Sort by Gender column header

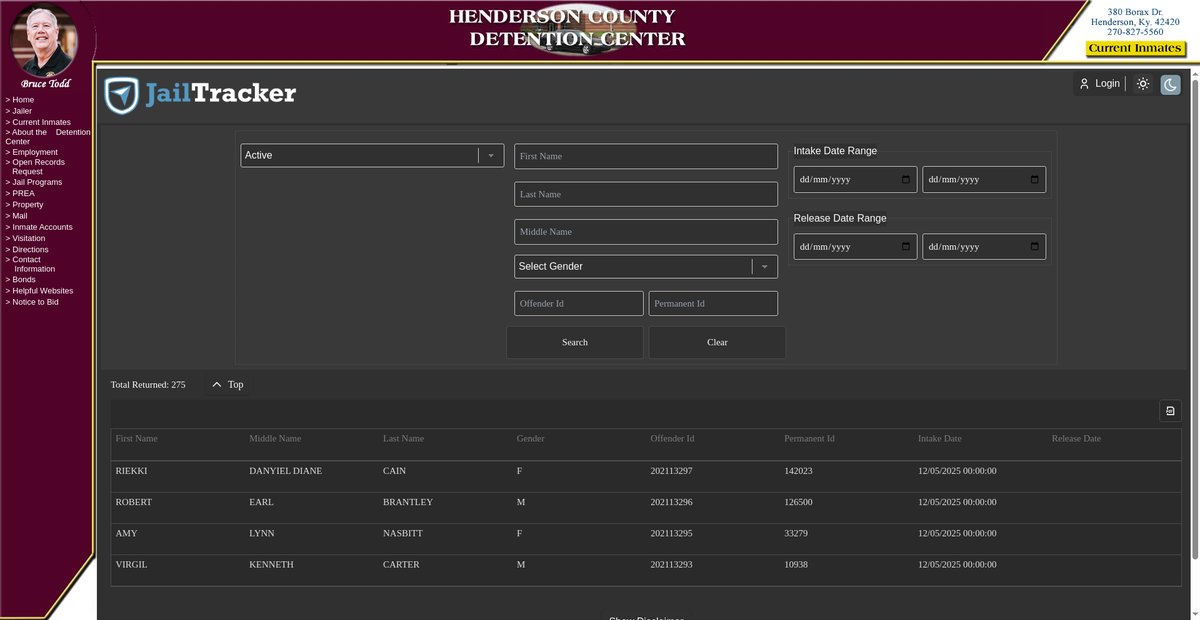(530, 439)
